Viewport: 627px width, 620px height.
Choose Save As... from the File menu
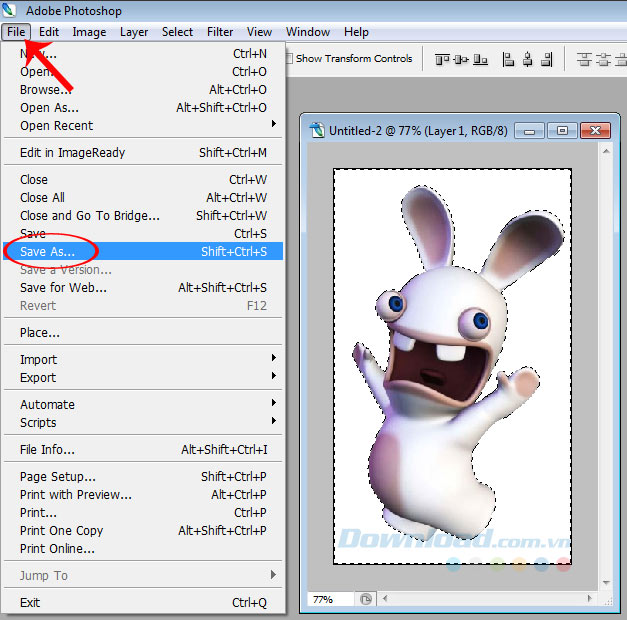pyautogui.click(x=48, y=252)
